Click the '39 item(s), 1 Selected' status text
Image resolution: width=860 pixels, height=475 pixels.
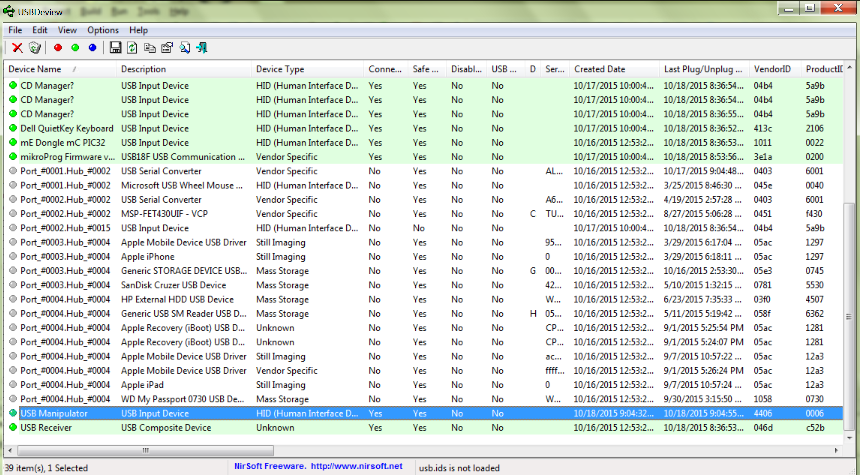[x=47, y=468]
